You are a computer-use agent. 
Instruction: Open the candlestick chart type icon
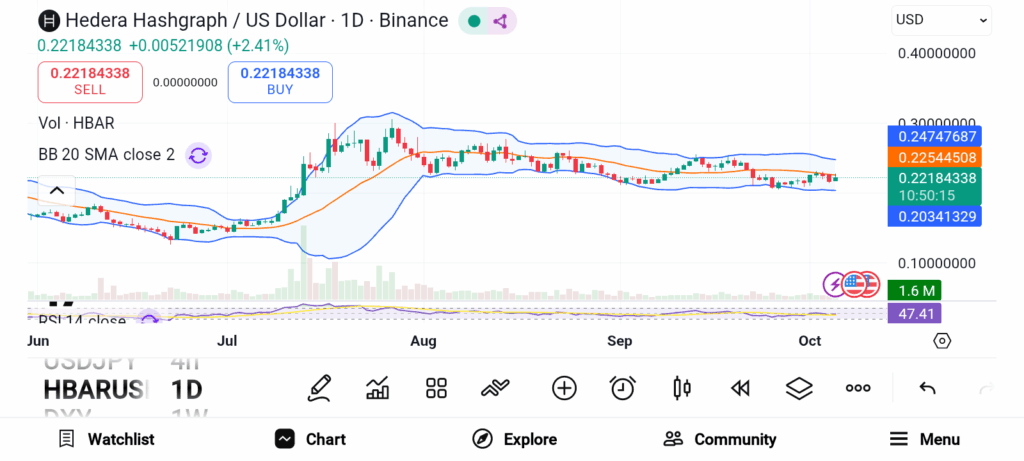682,388
